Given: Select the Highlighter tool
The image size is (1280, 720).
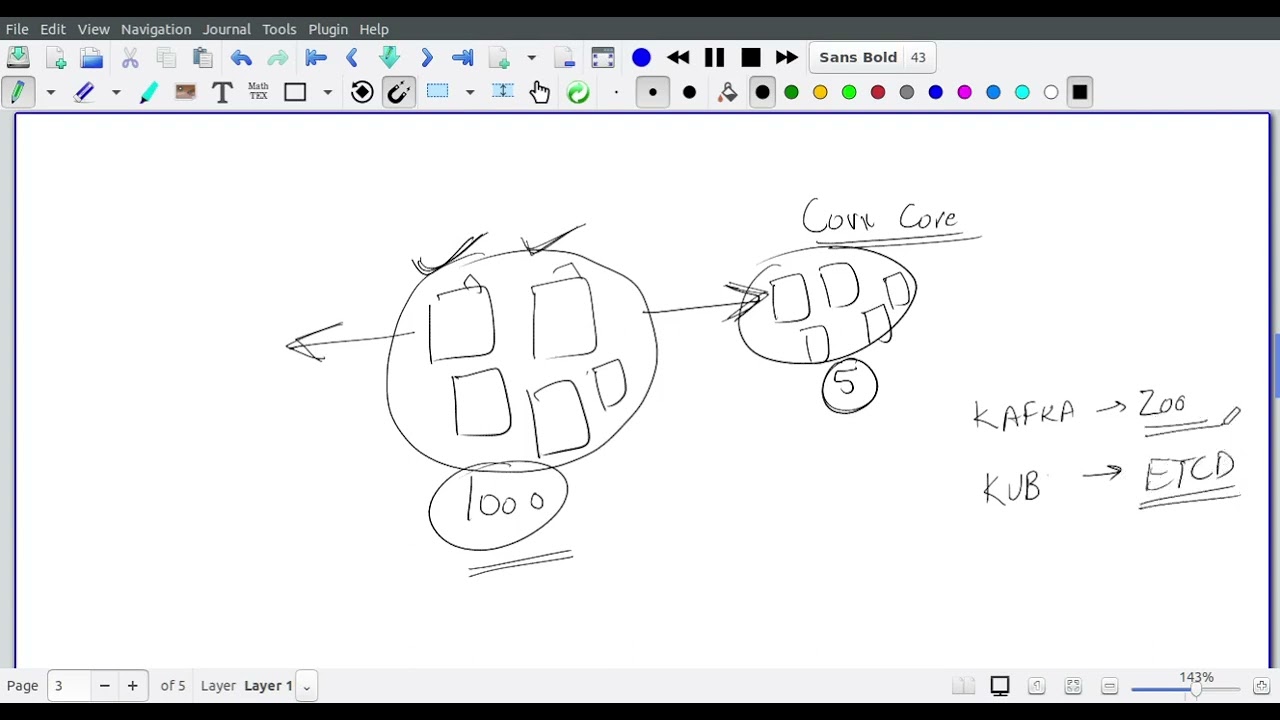Looking at the screenshot, I should [148, 92].
